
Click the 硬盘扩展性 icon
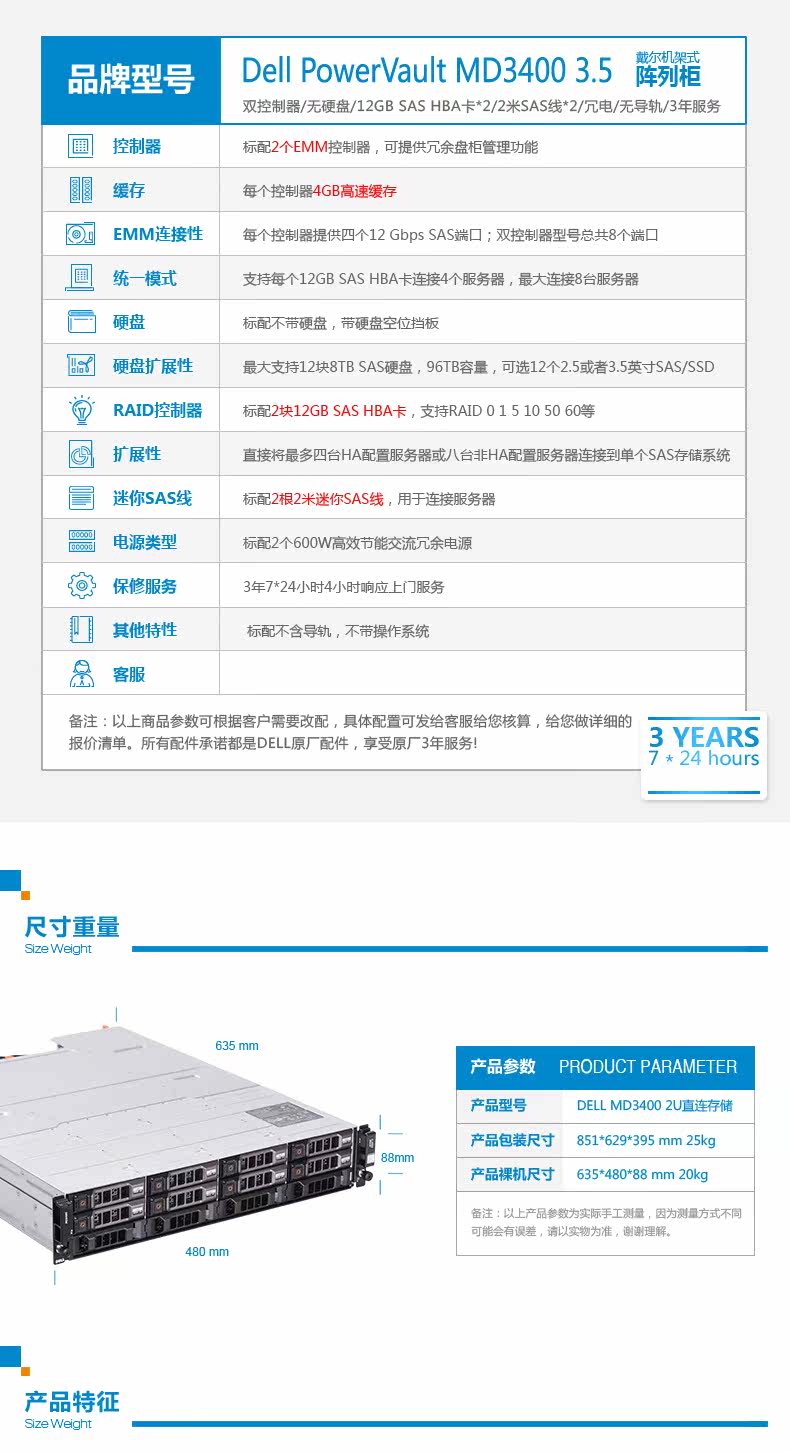(81, 366)
